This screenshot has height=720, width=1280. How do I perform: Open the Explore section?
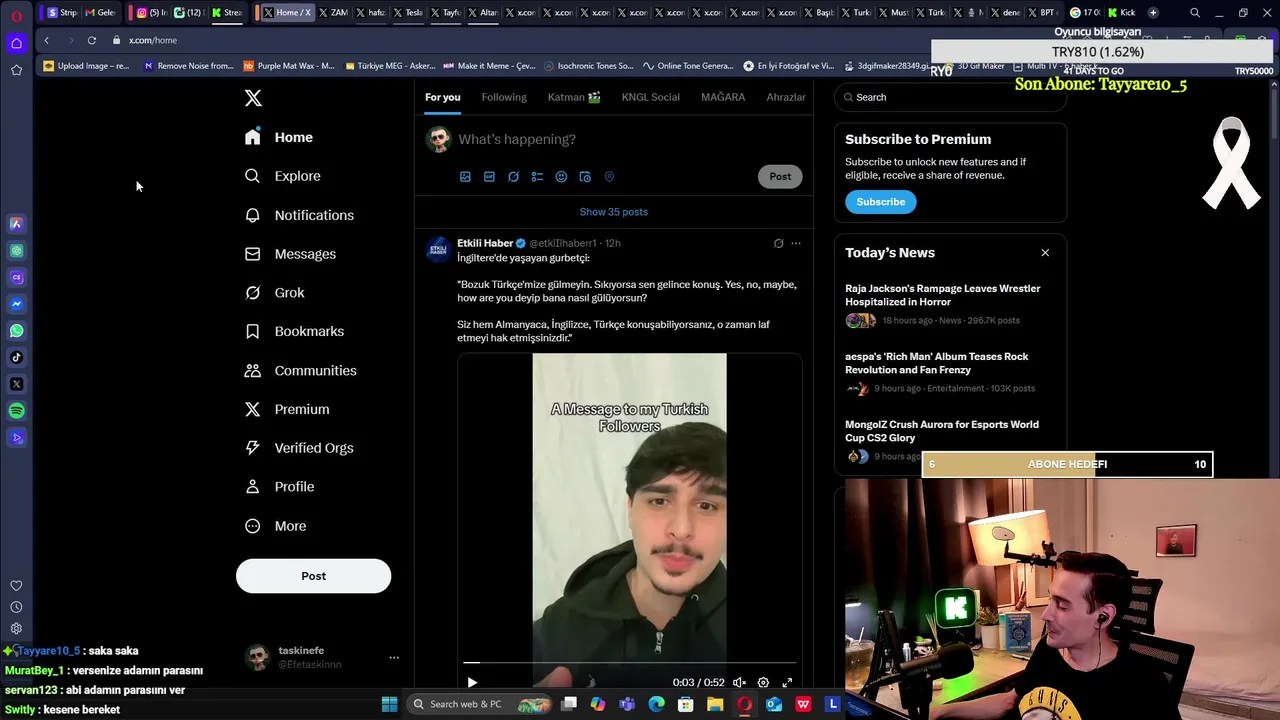[x=283, y=176]
